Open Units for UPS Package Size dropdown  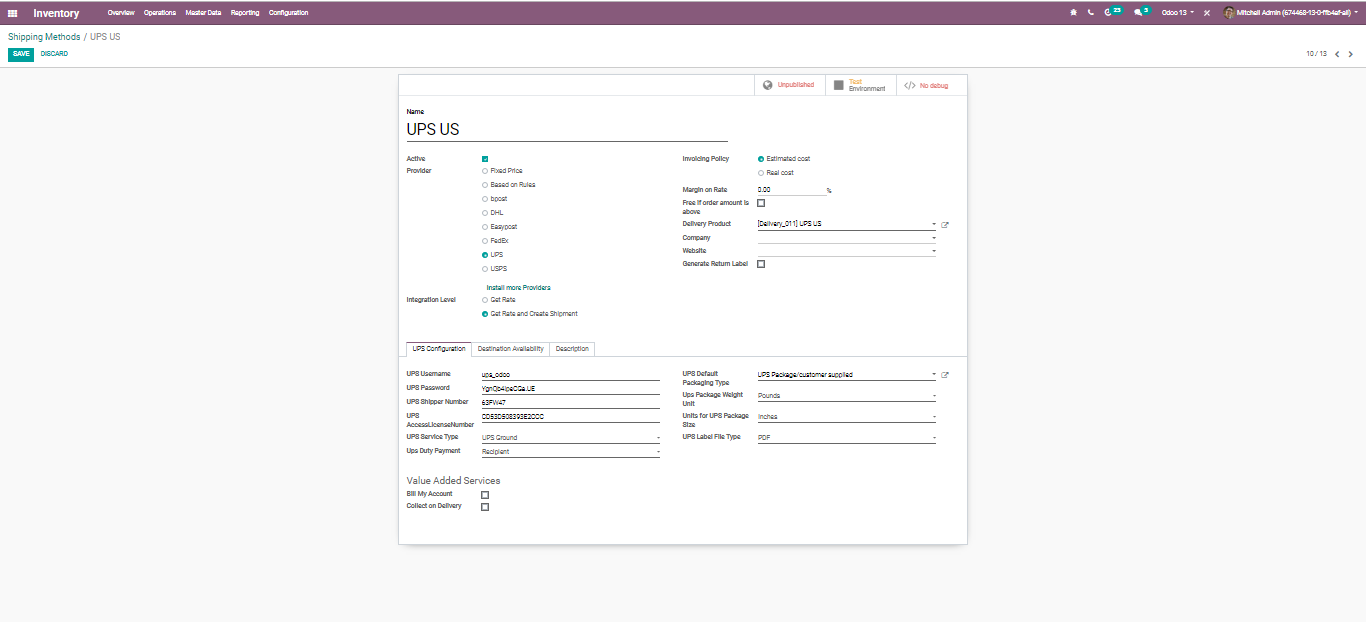pos(847,417)
